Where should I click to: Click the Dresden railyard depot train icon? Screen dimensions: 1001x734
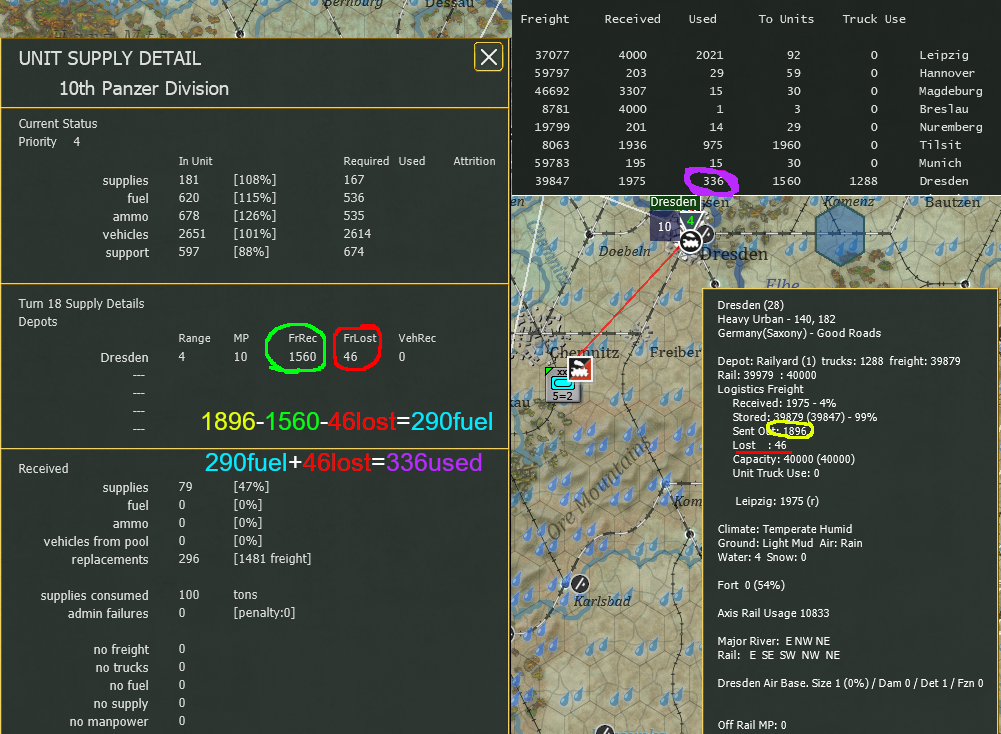coord(689,242)
